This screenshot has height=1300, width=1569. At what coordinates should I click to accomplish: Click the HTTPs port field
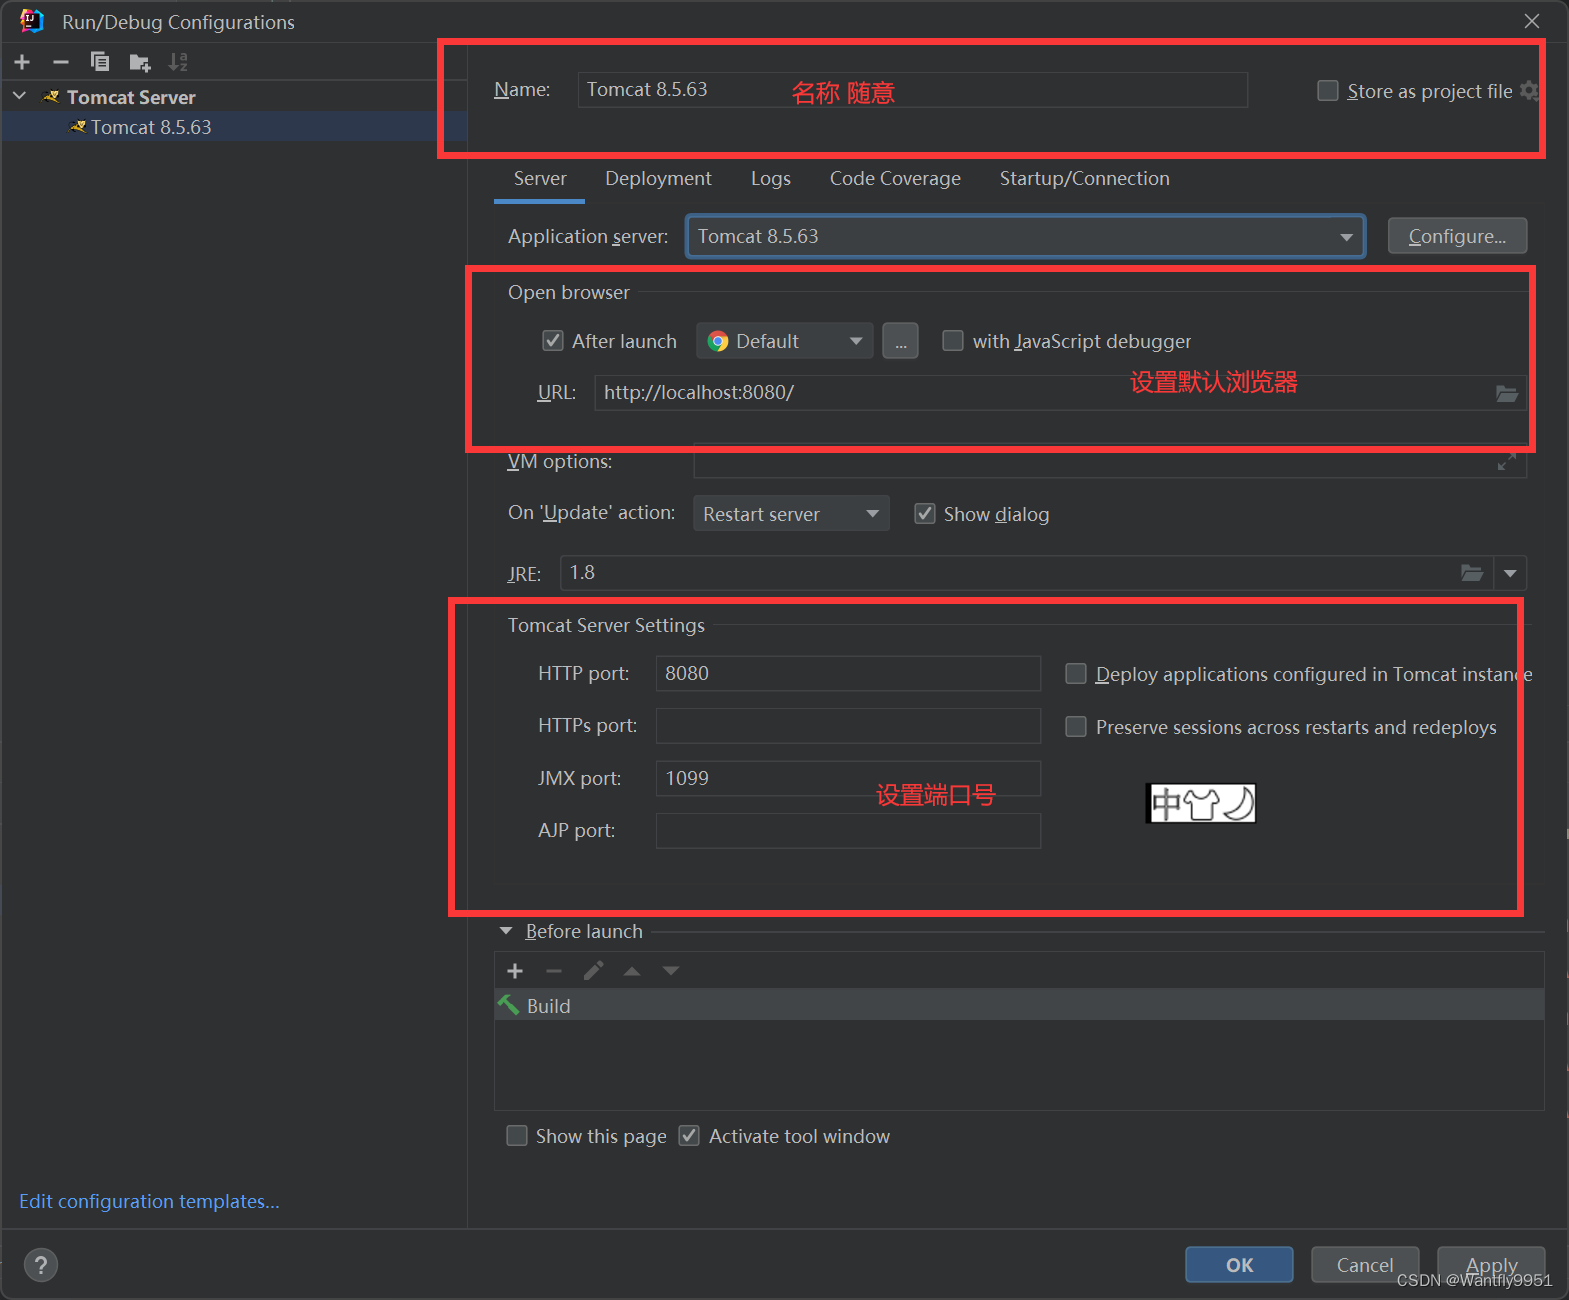tap(848, 726)
